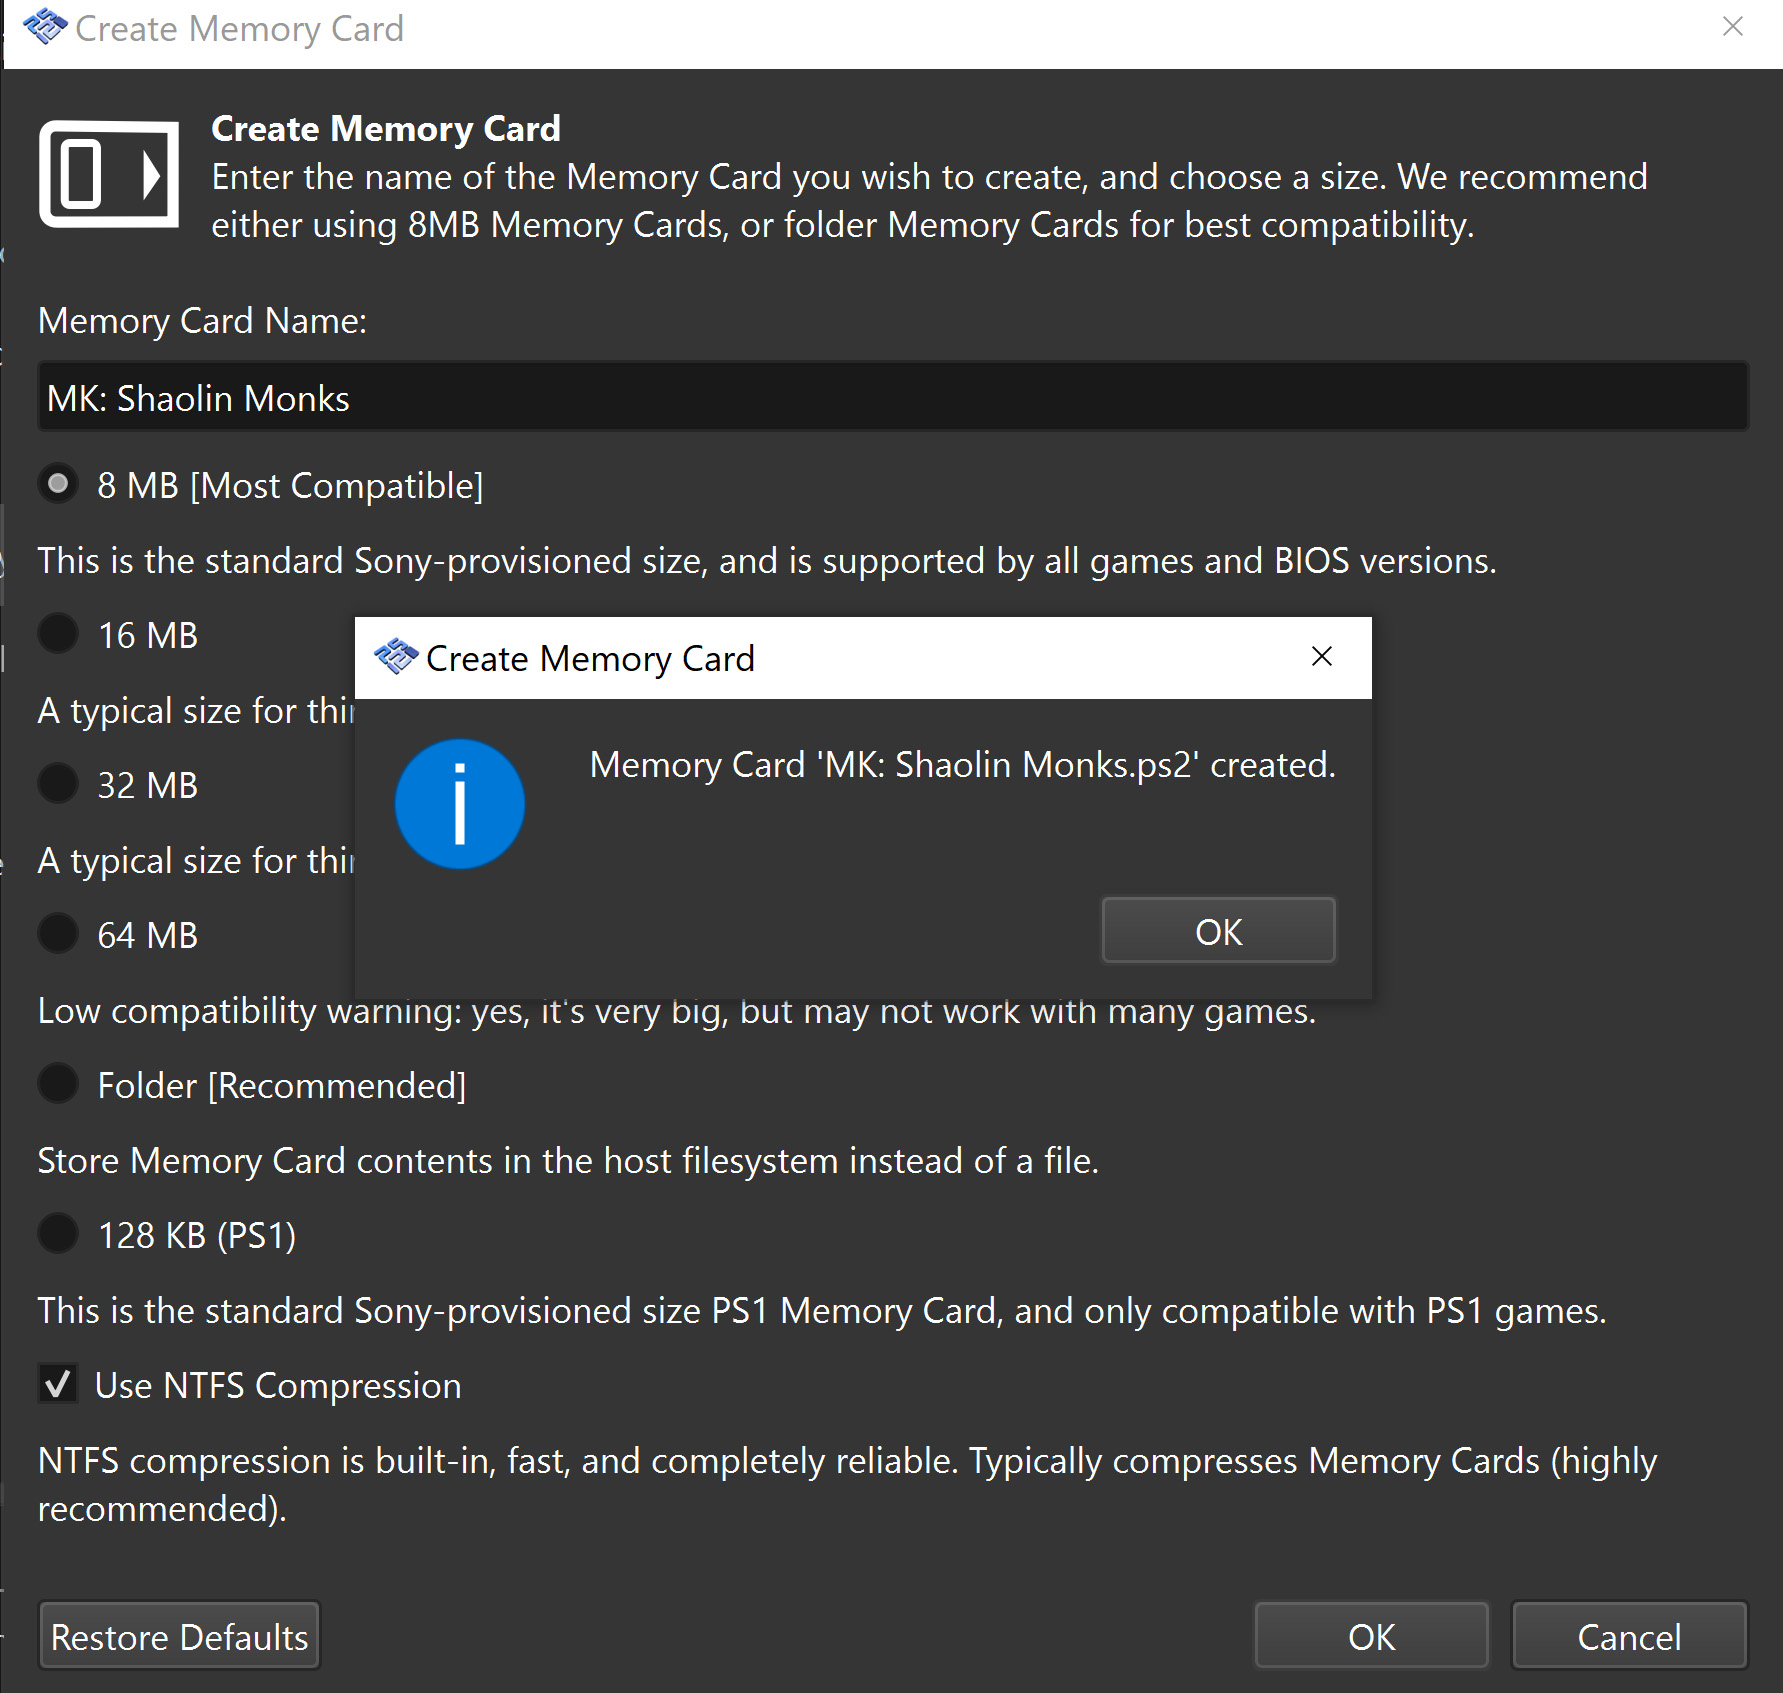Select the text 'MK: Shaolin Monks'

tap(197, 397)
